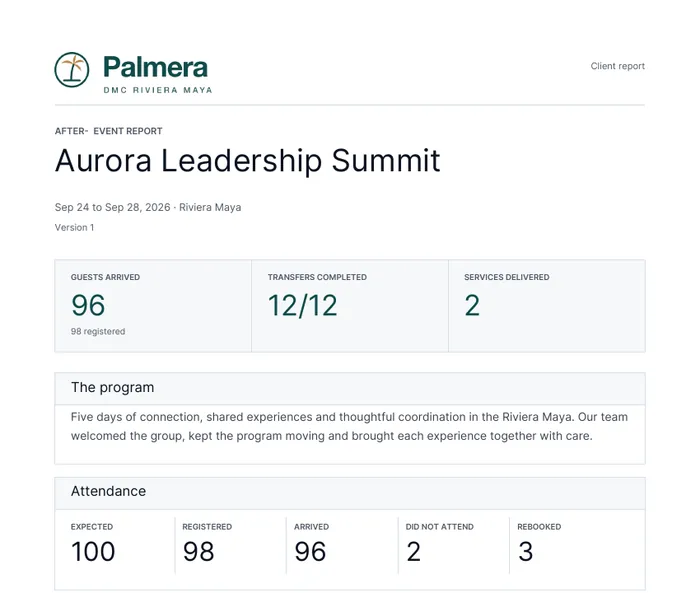Select the green guests arrived value 96

[88, 305]
